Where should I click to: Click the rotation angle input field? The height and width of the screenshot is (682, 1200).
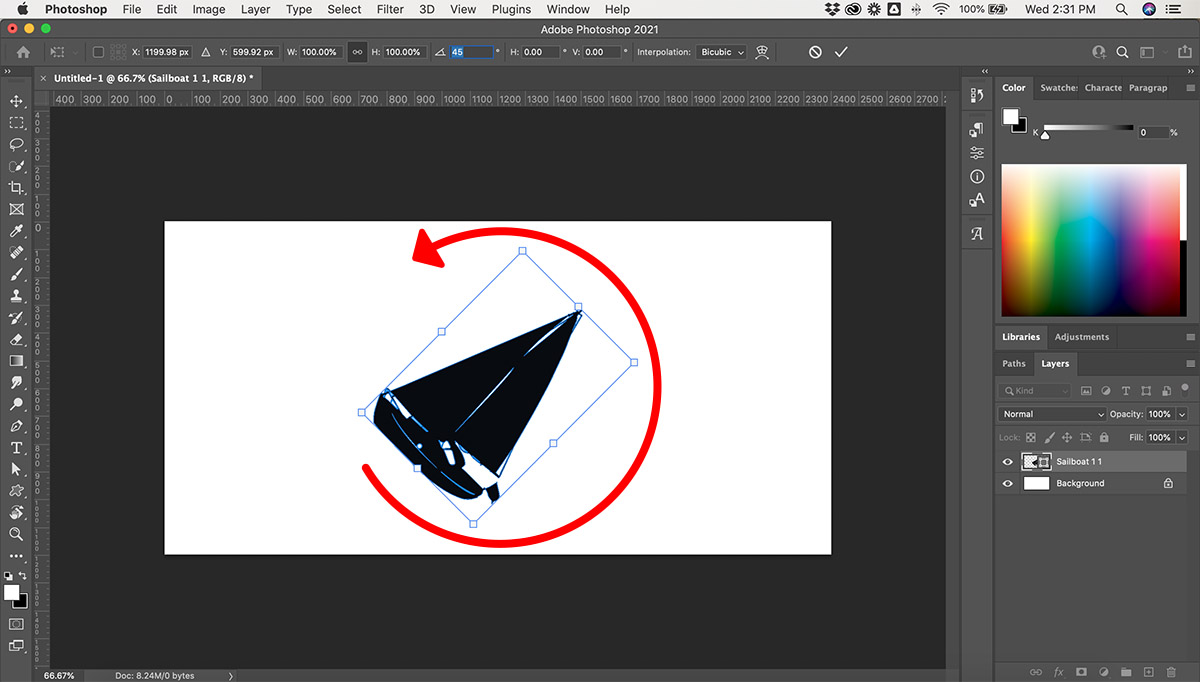(x=471, y=52)
